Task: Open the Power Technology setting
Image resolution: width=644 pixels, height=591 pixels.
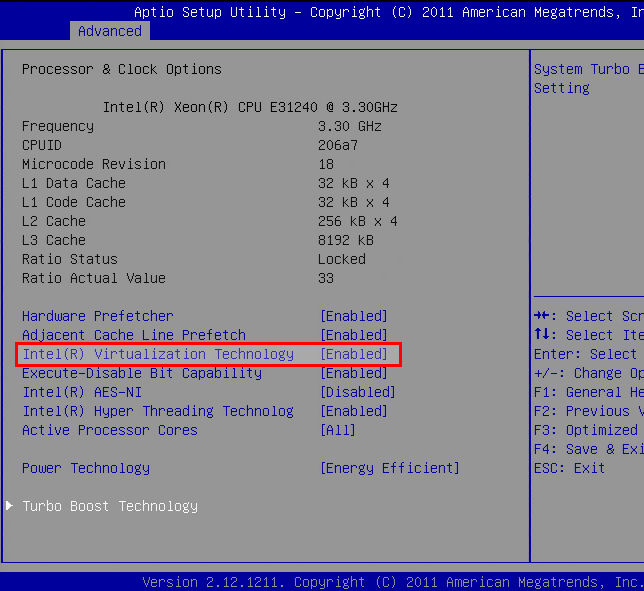Action: [86, 468]
